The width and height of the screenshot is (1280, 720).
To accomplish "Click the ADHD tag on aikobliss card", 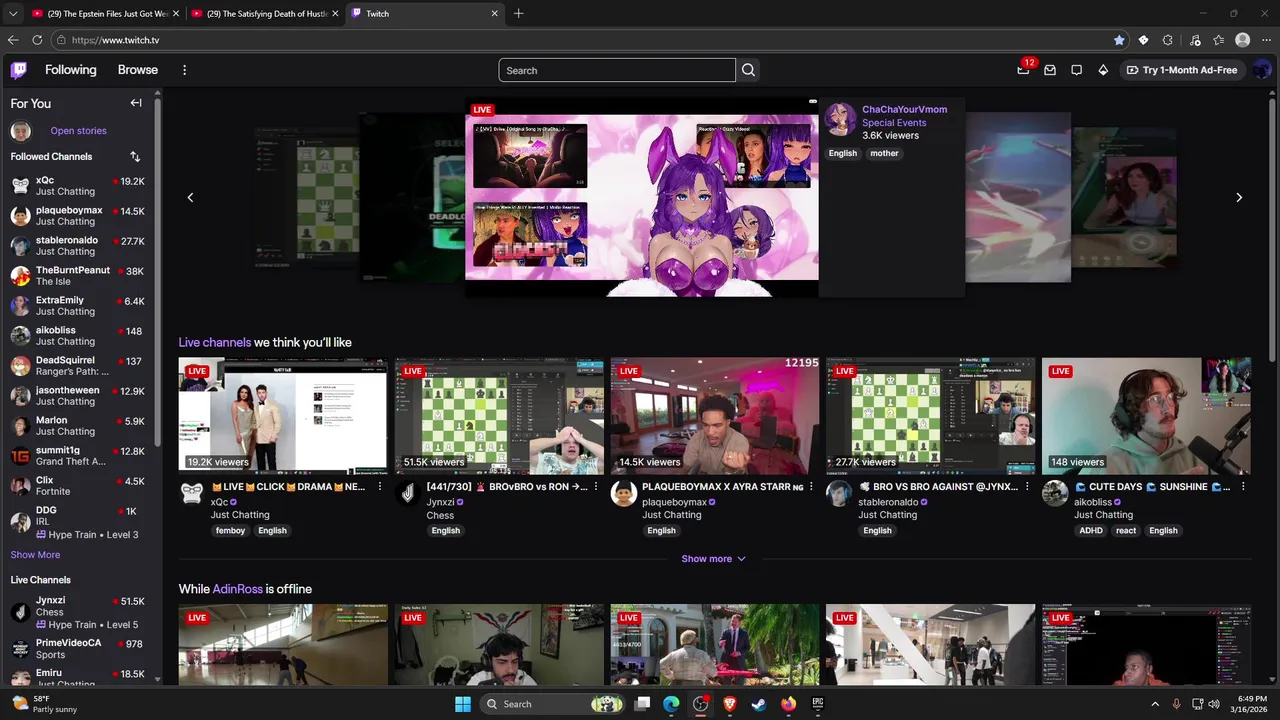I will click(1091, 531).
